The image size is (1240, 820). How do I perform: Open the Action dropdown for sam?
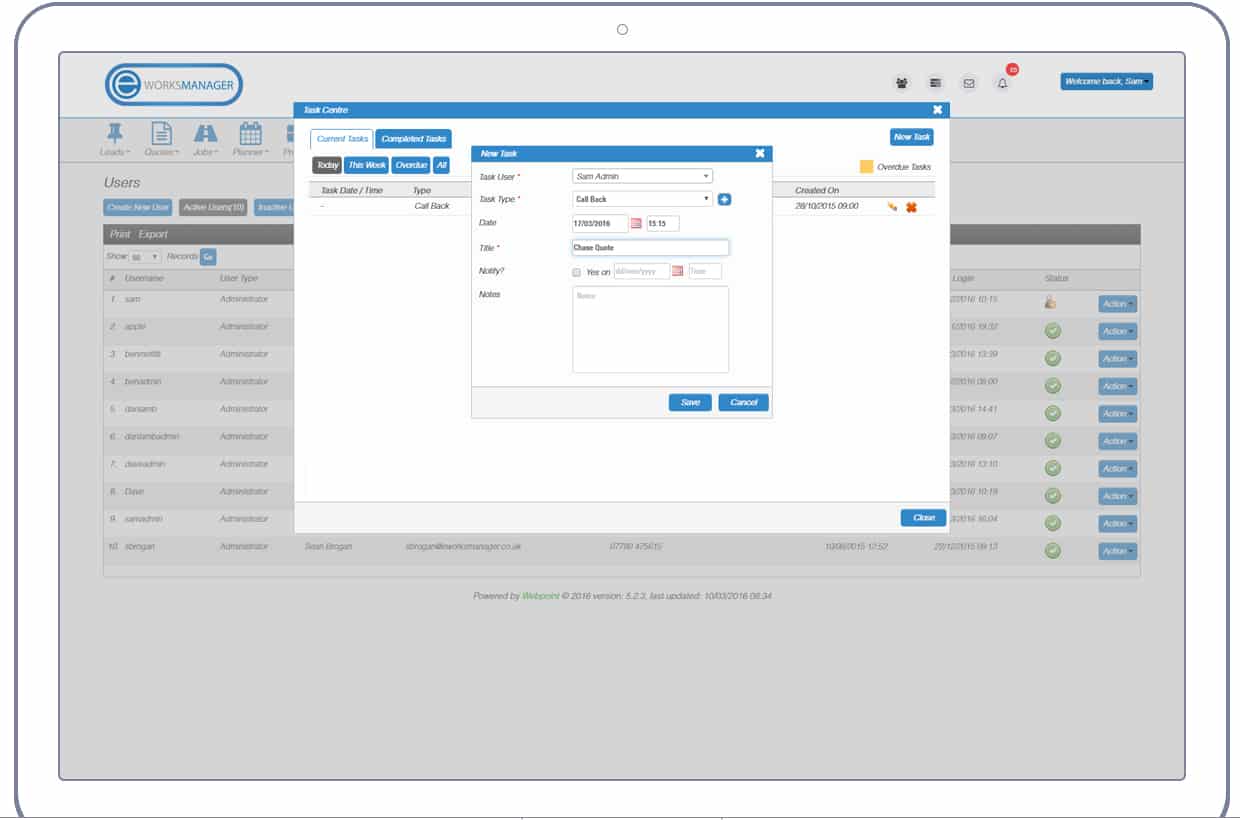coord(1117,303)
